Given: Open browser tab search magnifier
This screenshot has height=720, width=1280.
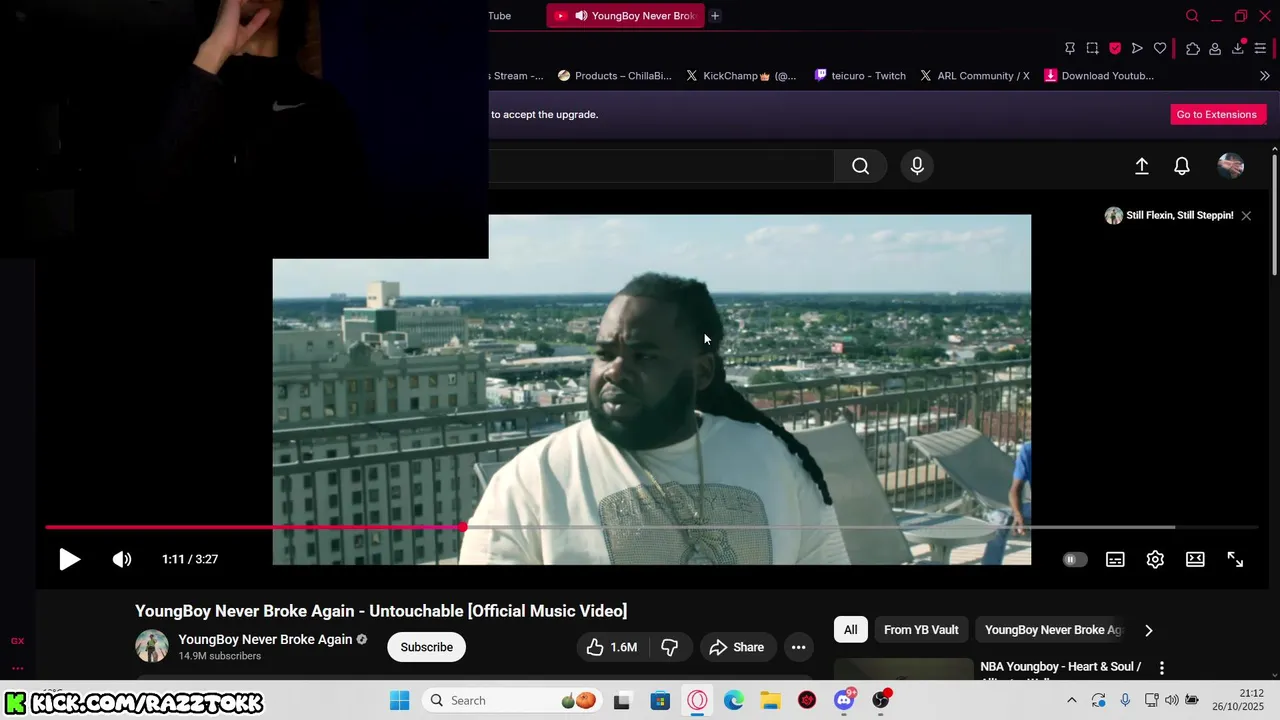Looking at the screenshot, I should [1192, 16].
